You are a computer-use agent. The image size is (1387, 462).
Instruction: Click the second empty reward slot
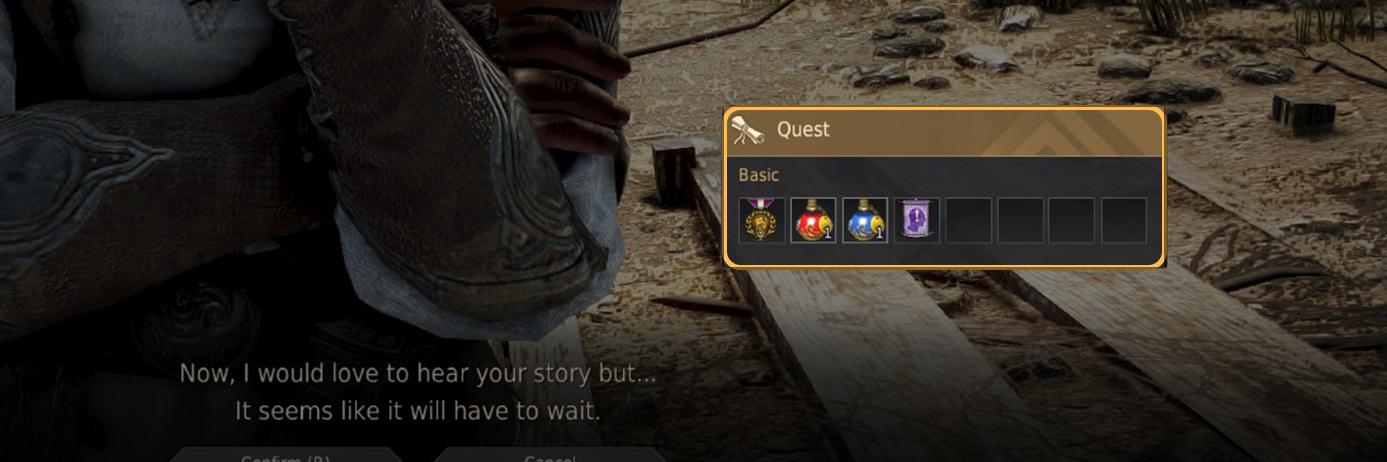1021,220
